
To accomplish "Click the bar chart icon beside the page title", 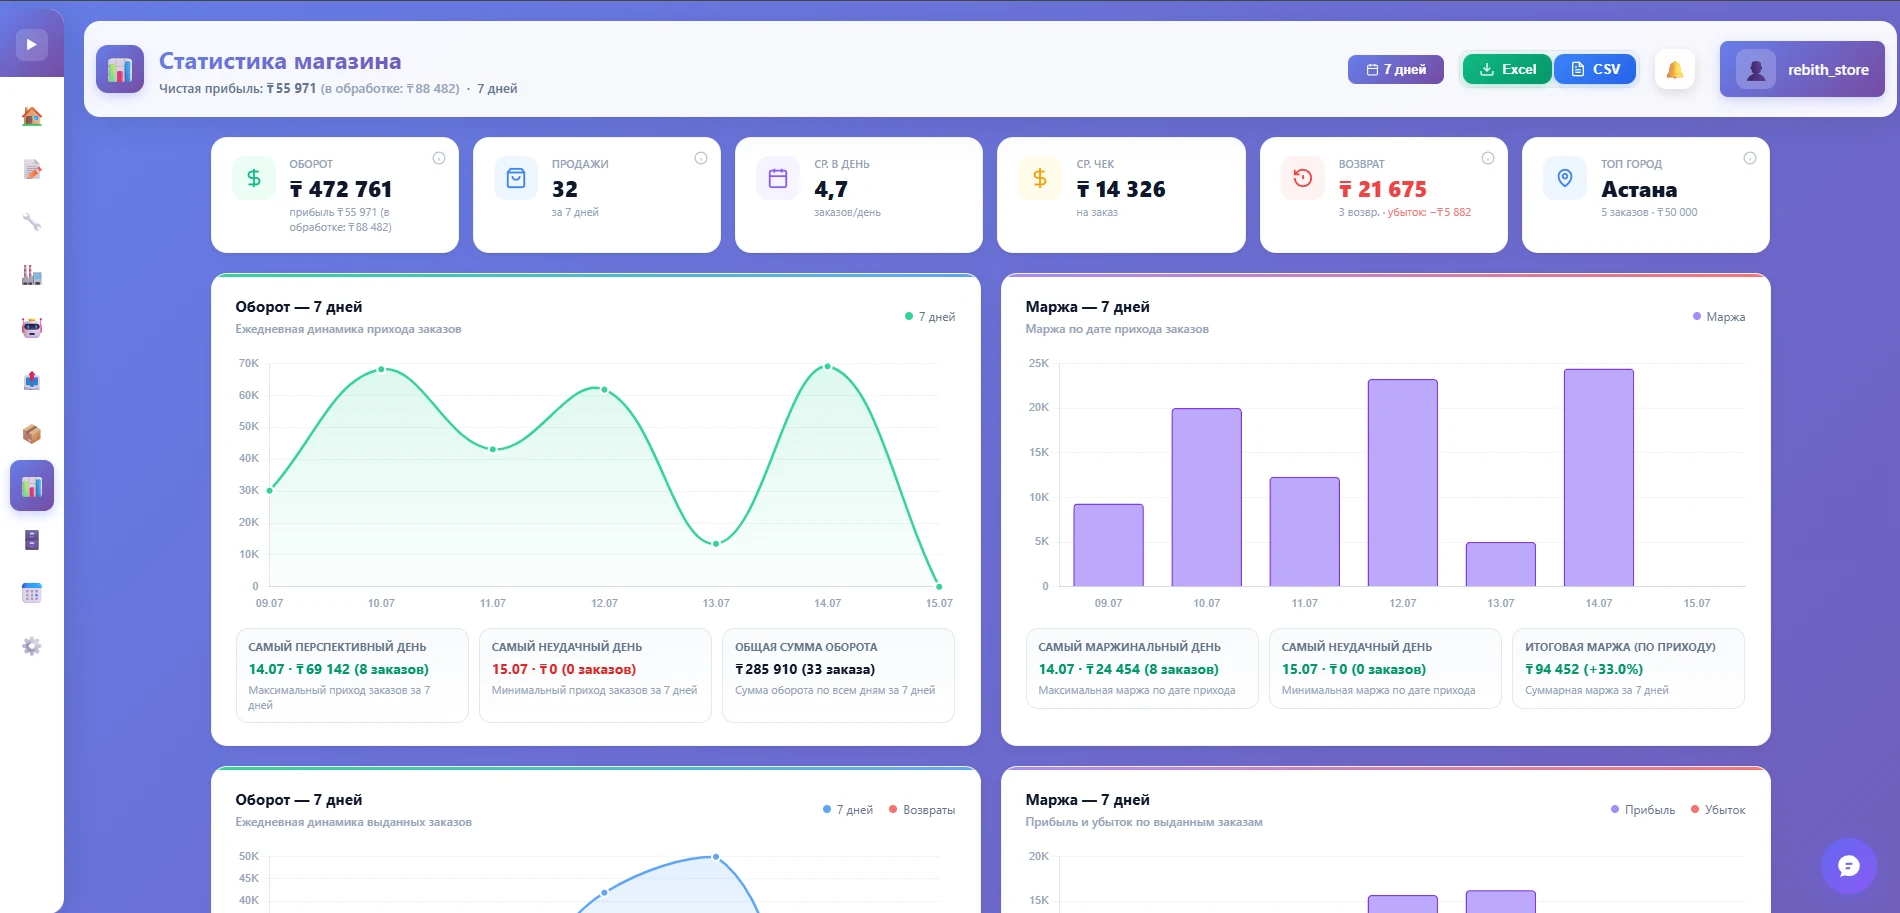I will [120, 69].
